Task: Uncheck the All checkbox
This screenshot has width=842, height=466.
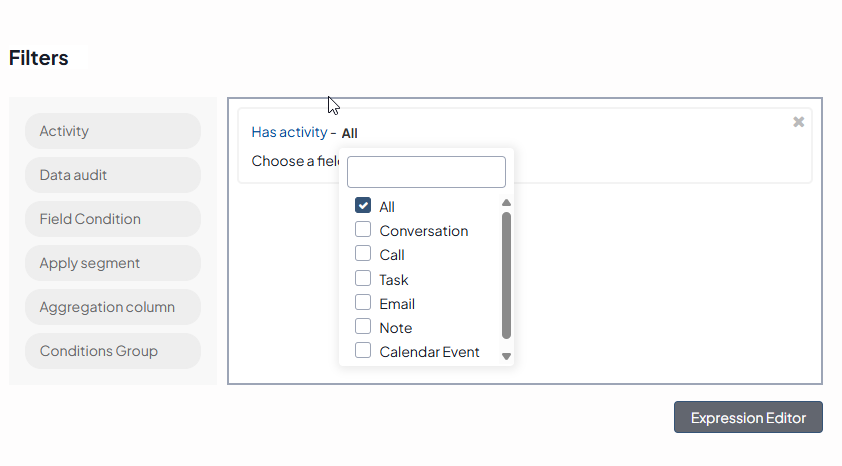Action: [363, 206]
